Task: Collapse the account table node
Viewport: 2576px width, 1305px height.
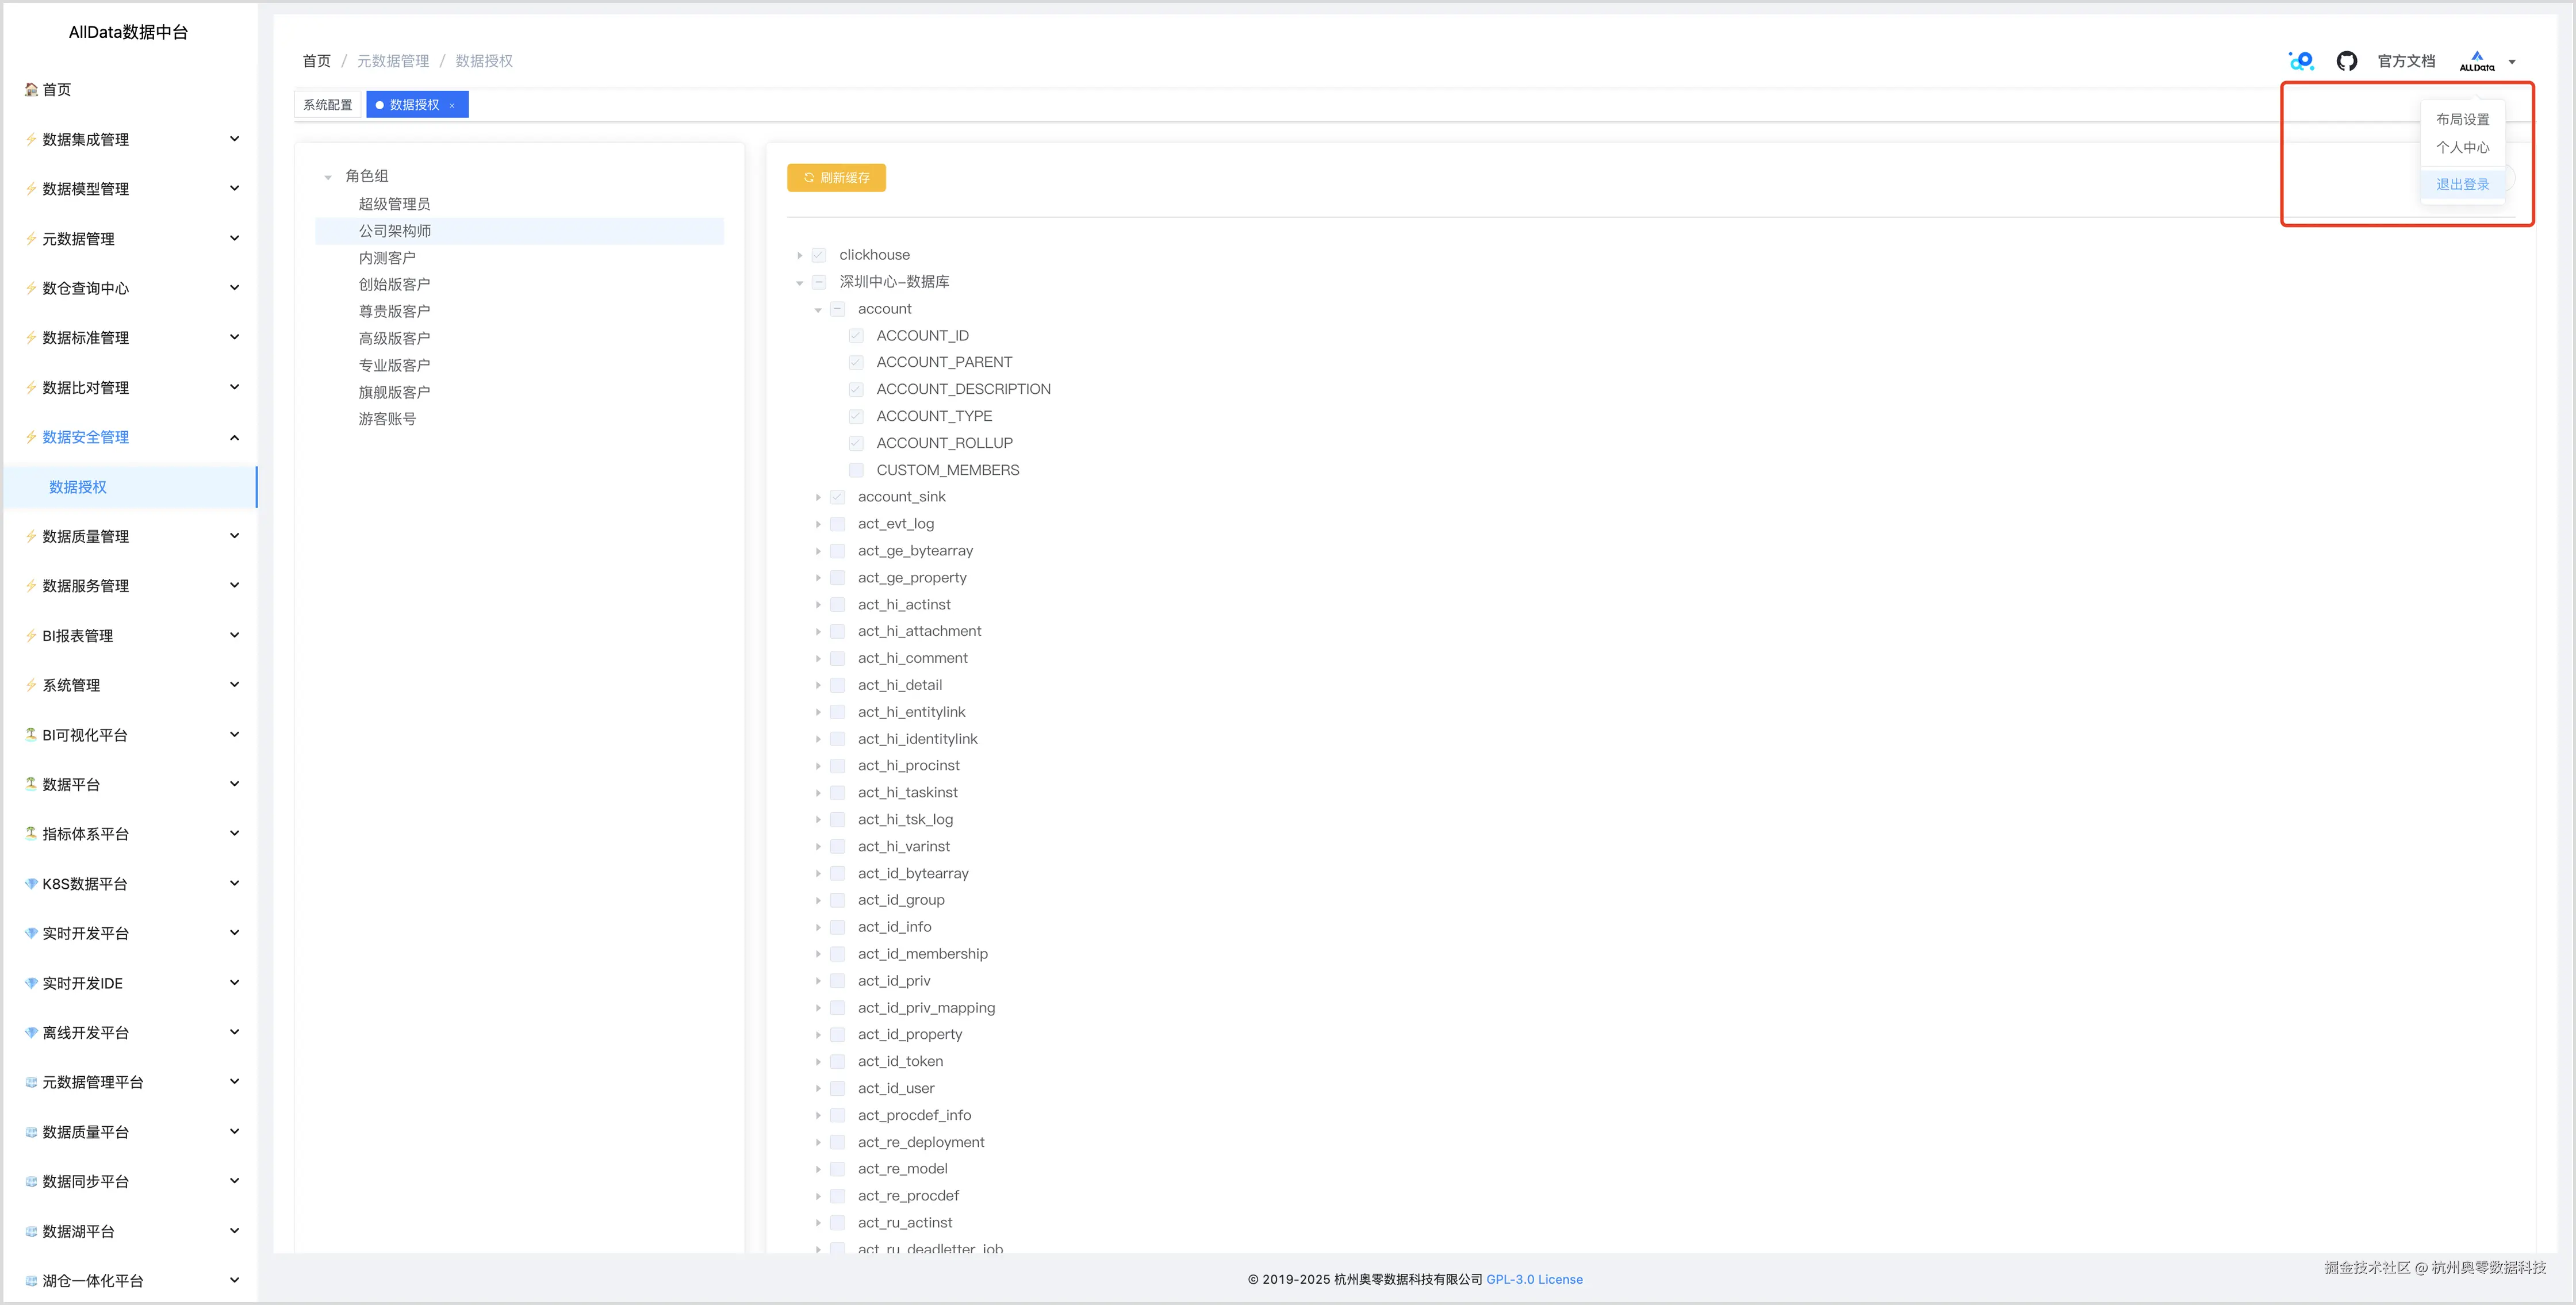Action: pos(818,310)
